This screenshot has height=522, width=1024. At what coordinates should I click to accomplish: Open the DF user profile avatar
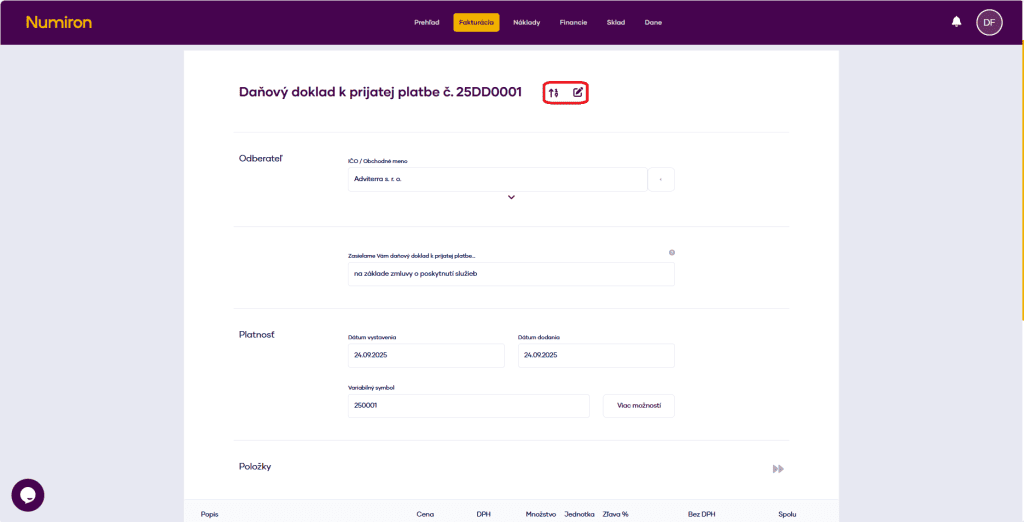[988, 22]
